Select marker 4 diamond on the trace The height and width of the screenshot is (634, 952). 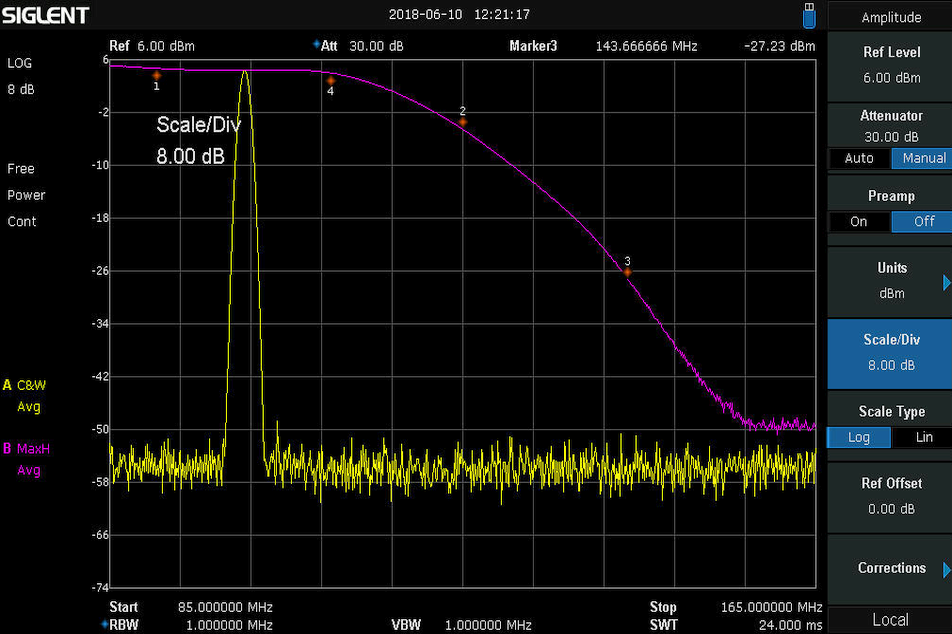coord(330,80)
